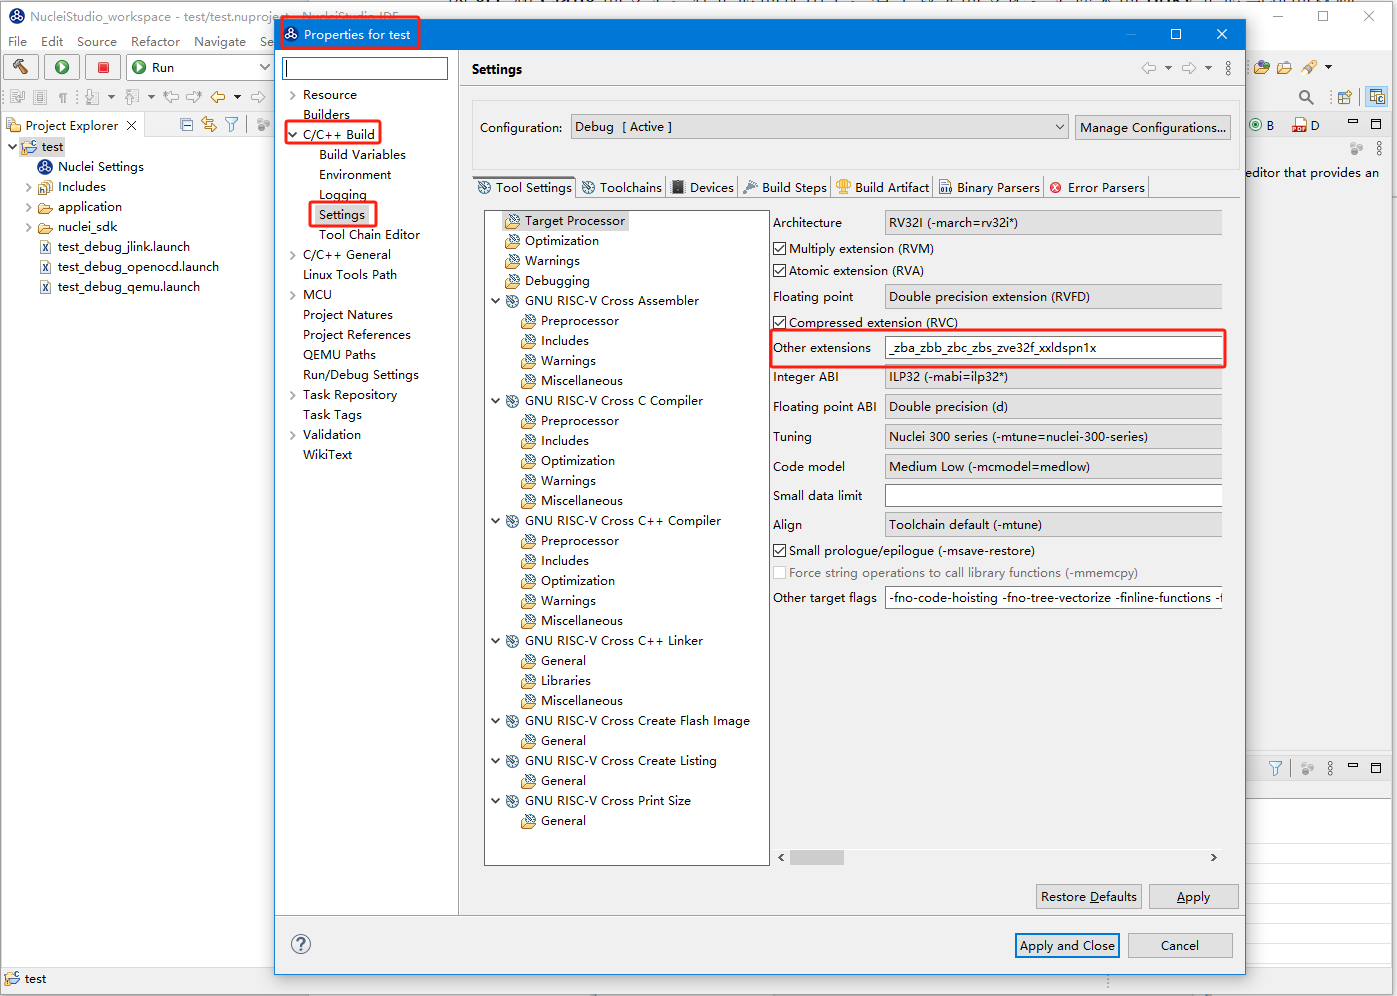The image size is (1397, 996).
Task: Click Apply and Close button
Action: click(1067, 945)
